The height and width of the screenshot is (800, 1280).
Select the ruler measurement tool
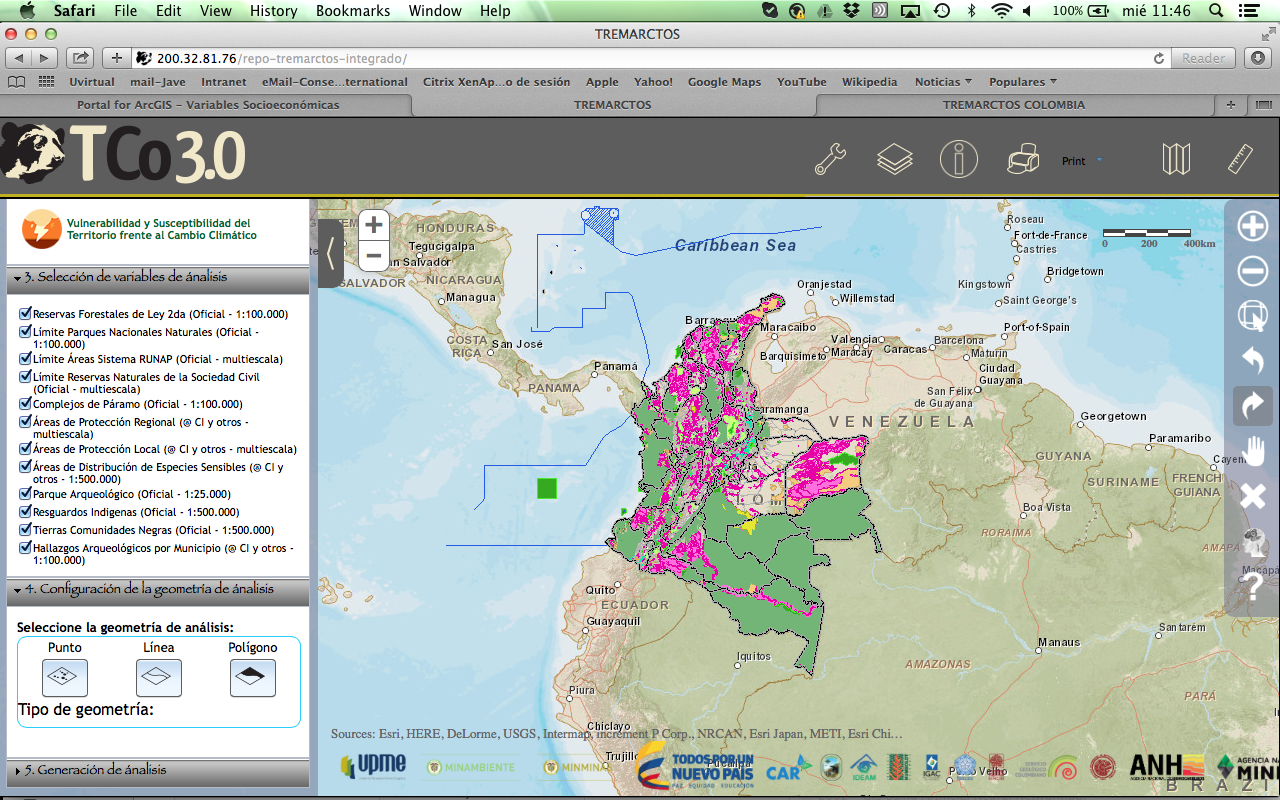click(x=1240, y=159)
